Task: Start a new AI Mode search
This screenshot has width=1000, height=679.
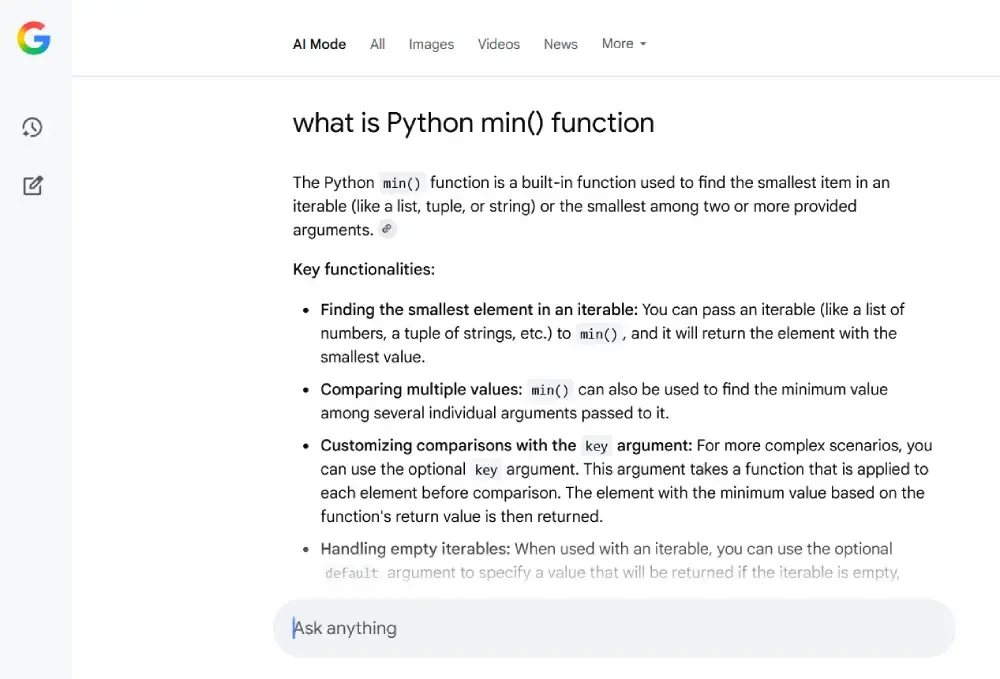Action: click(x=33, y=186)
